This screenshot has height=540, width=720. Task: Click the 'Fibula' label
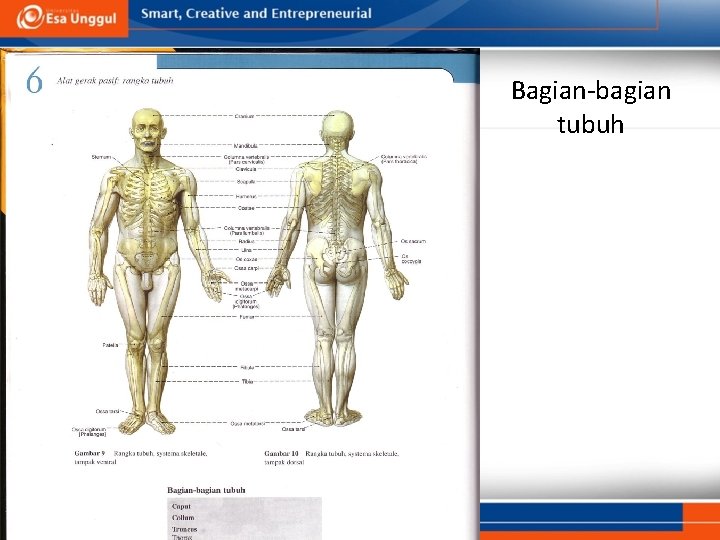tap(247, 367)
